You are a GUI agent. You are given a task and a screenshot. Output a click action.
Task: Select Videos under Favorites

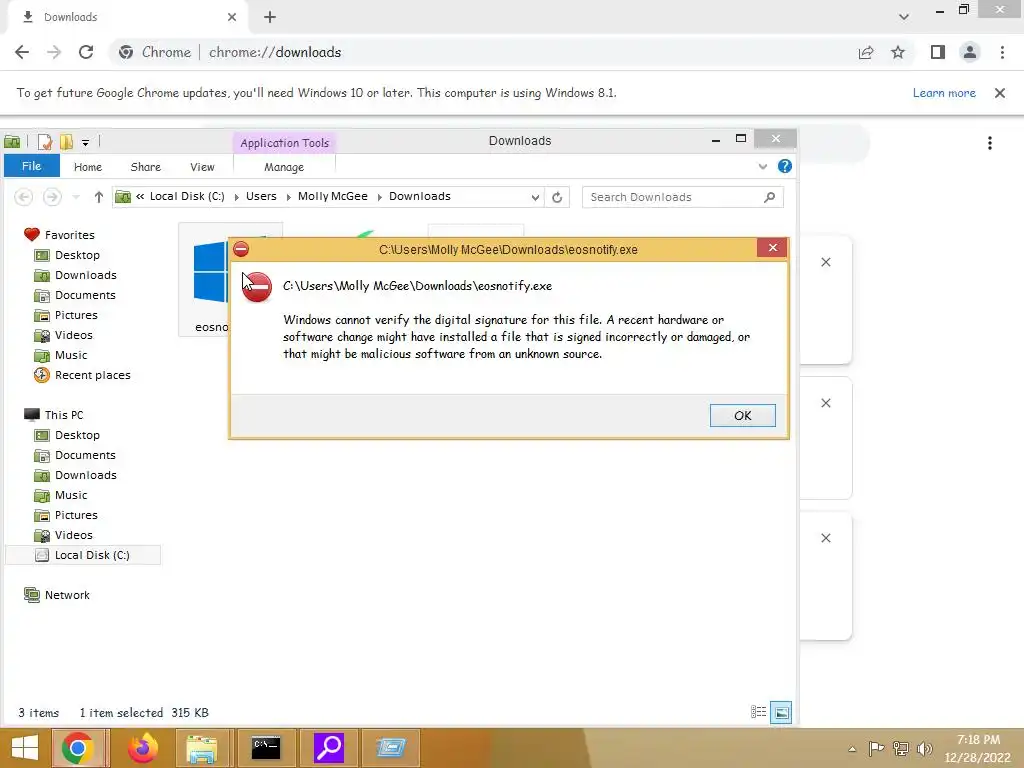(x=73, y=335)
